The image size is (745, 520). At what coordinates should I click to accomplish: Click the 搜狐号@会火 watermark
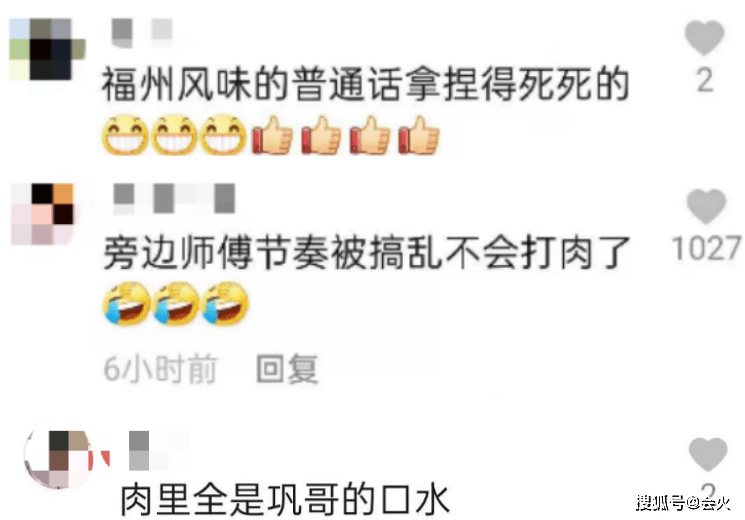683,502
